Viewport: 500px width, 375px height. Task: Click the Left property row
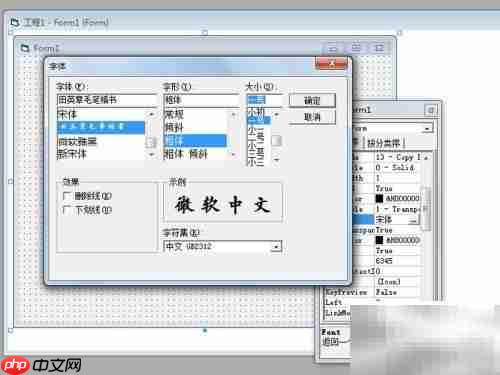point(372,302)
